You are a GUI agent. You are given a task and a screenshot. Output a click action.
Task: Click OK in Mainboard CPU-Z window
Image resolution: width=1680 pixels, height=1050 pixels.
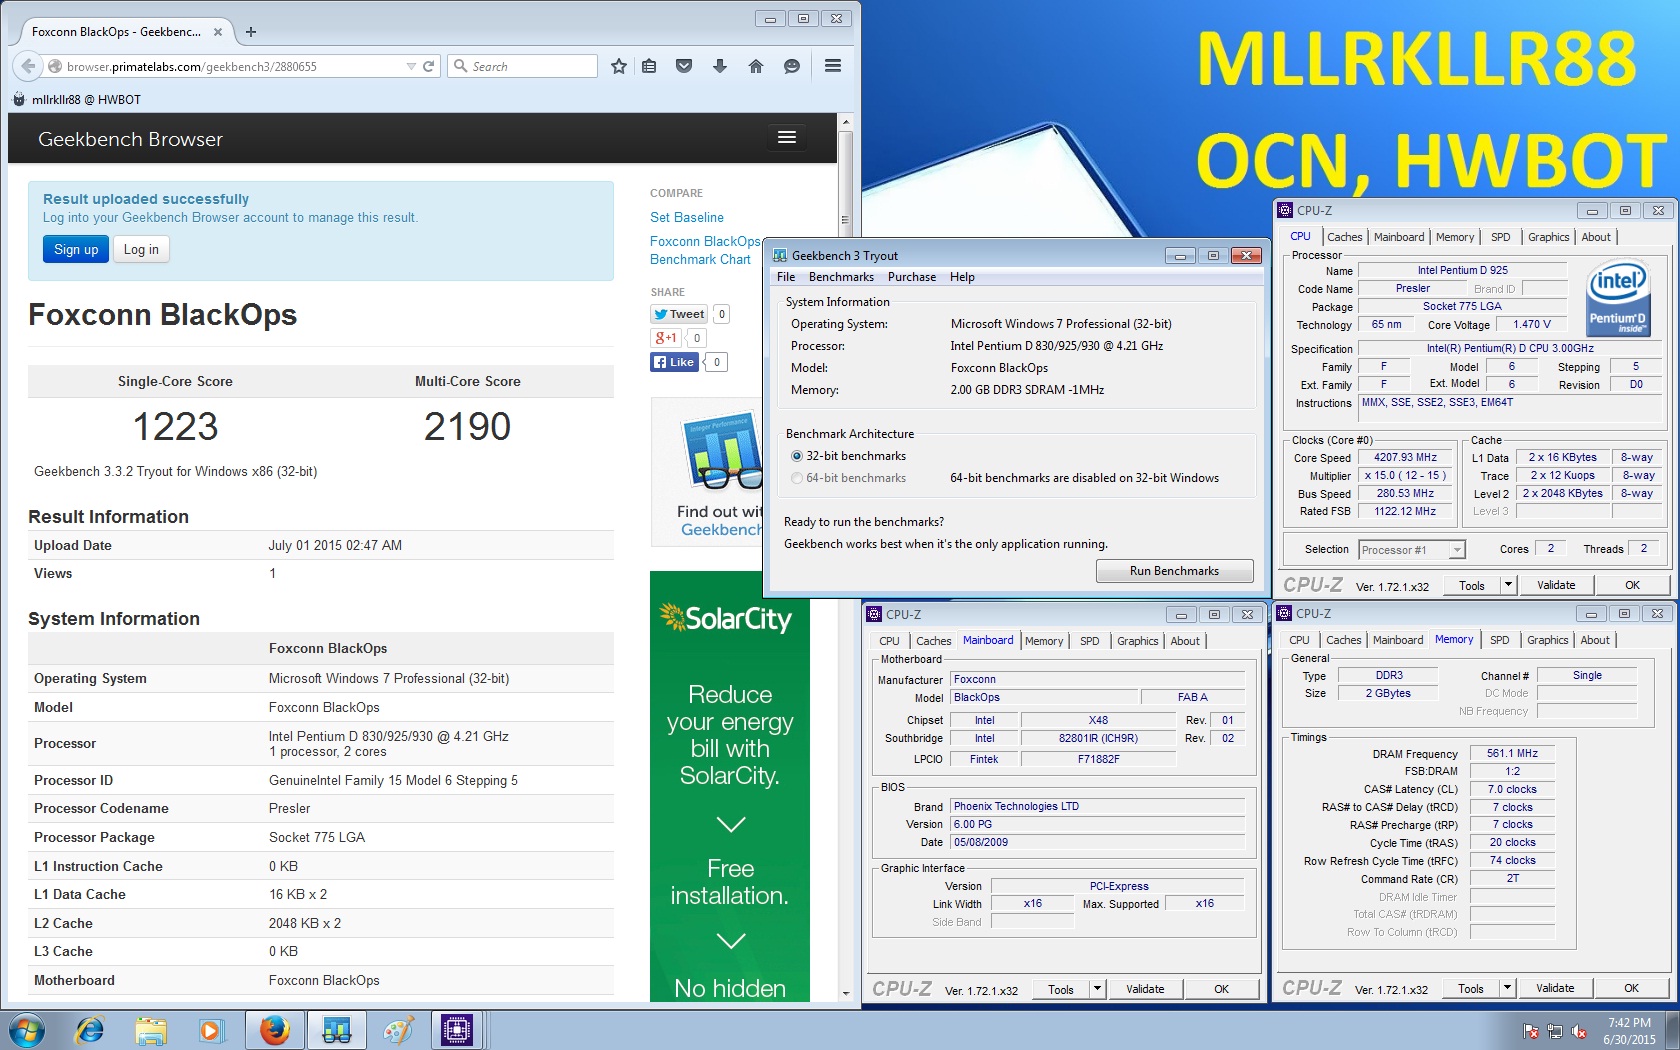tap(1221, 989)
